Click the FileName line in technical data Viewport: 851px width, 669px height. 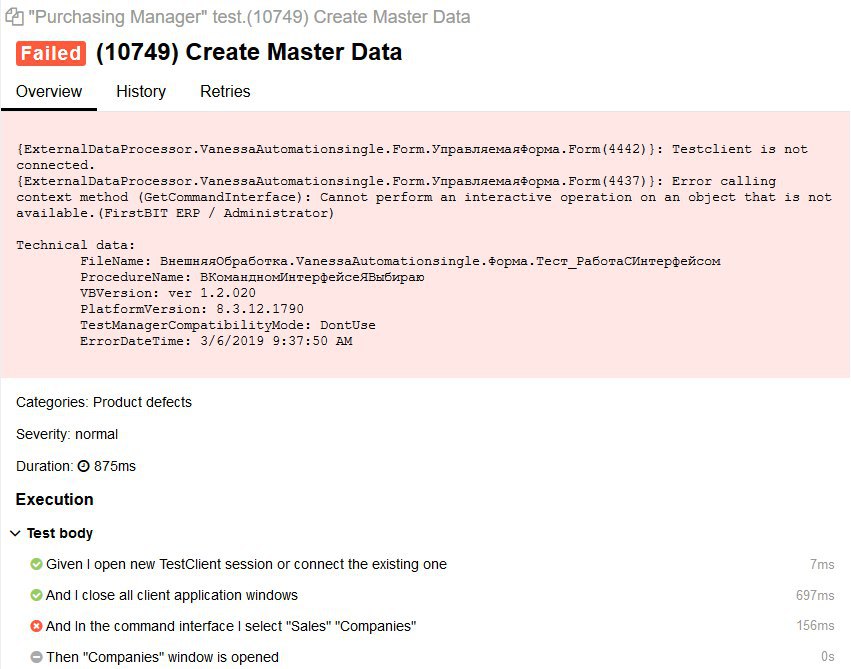click(x=401, y=261)
